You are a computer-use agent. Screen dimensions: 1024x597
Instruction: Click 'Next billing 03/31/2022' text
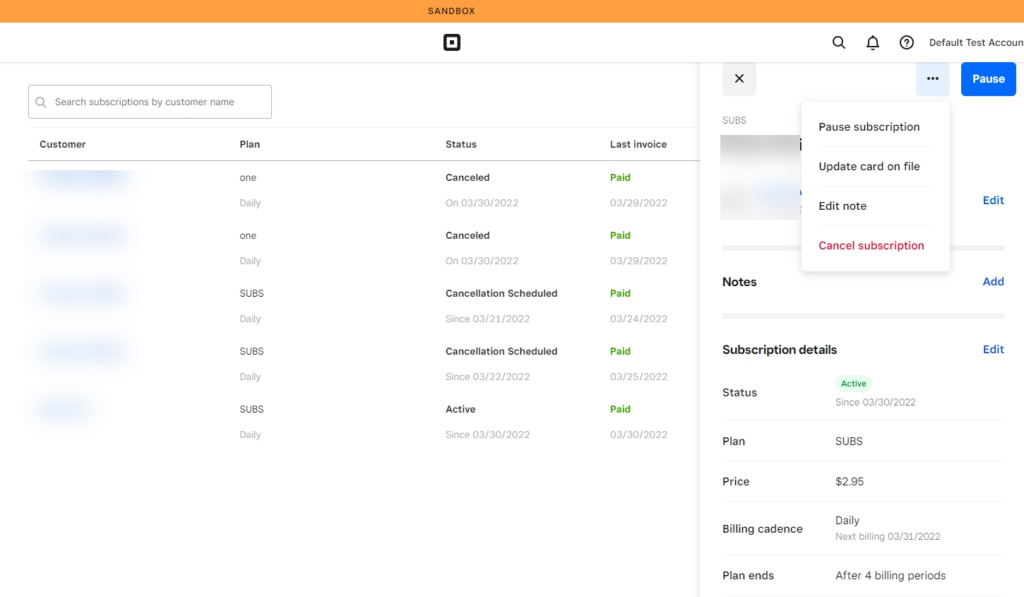click(888, 536)
